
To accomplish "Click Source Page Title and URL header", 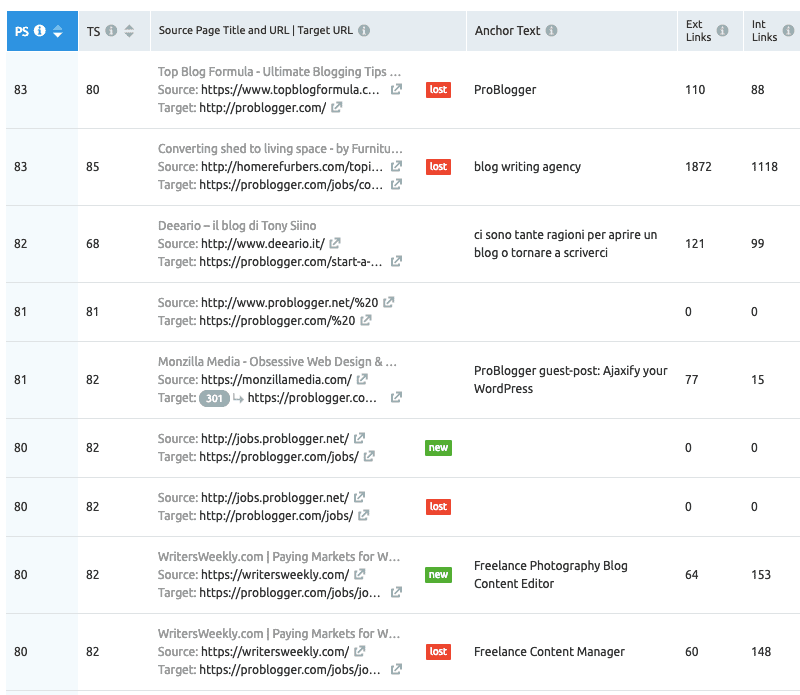I will [256, 31].
